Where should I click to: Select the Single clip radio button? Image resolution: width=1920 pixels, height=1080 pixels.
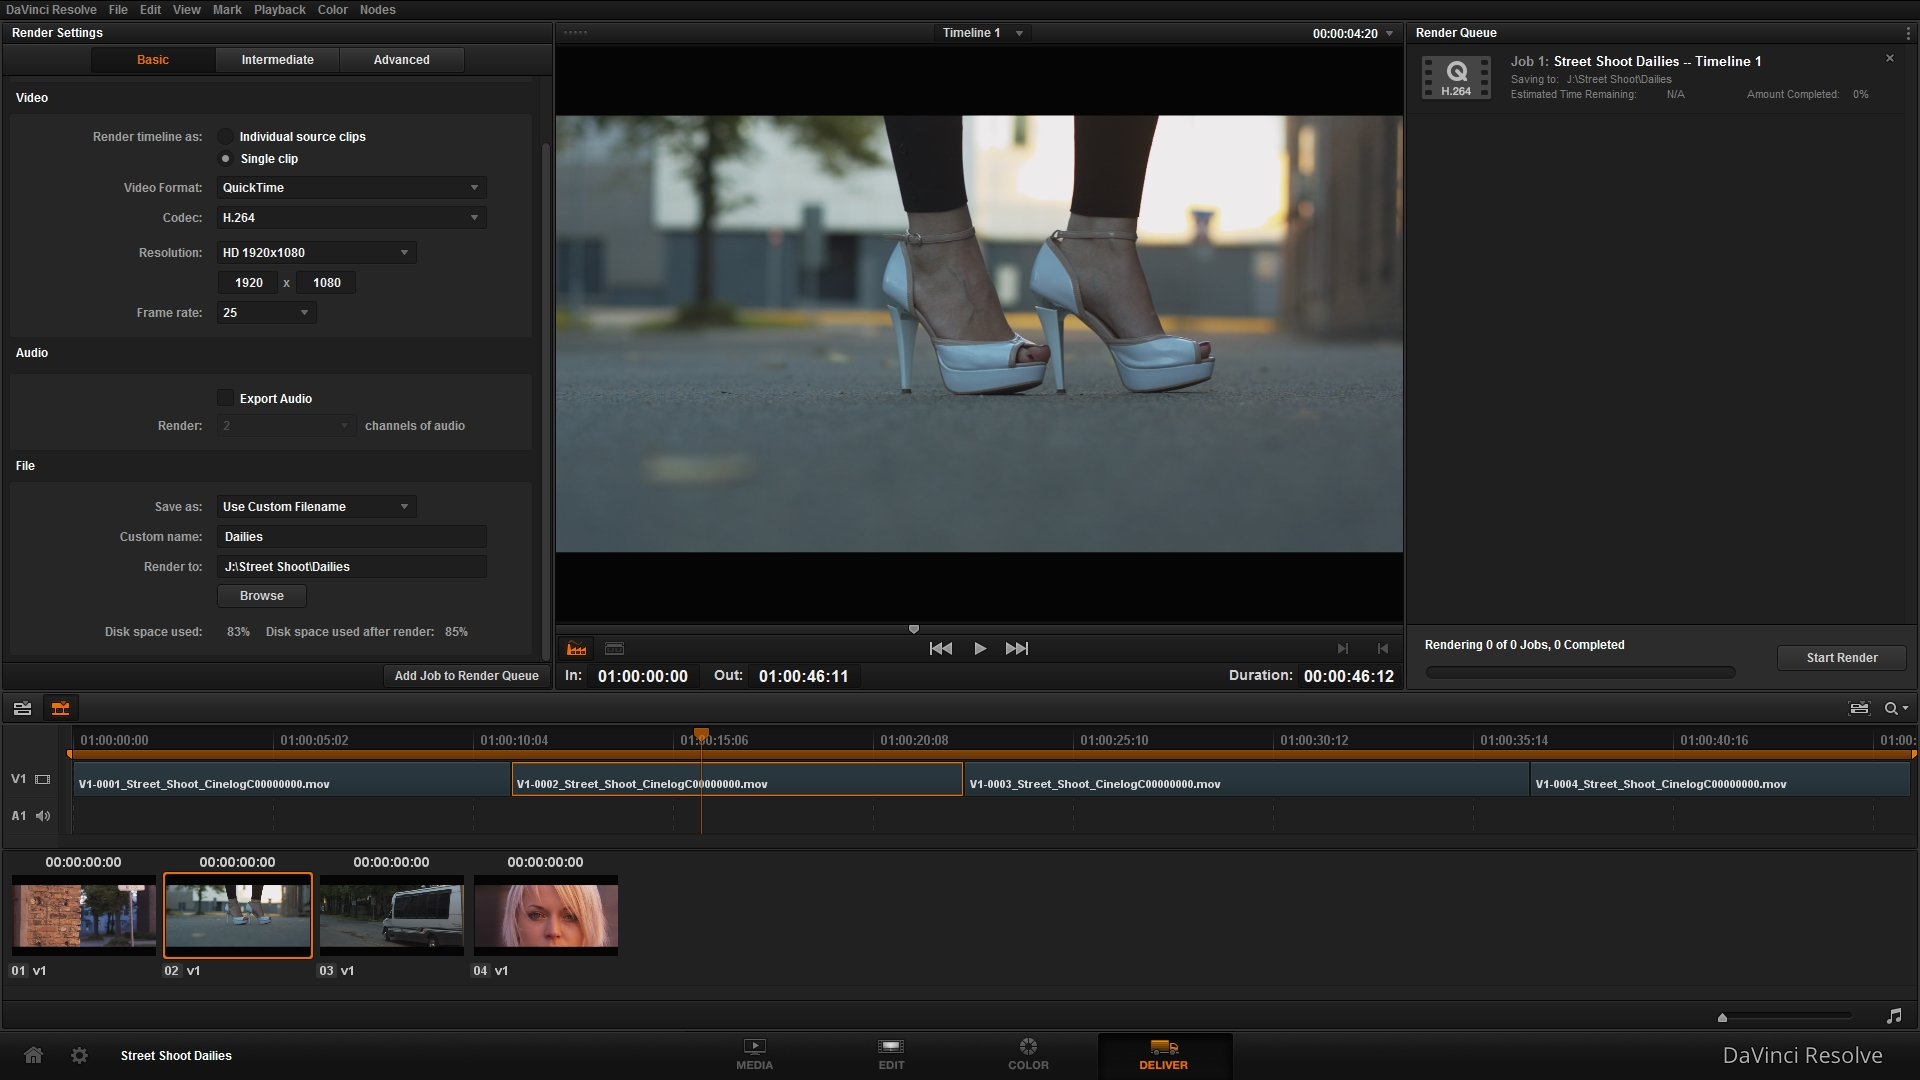[x=226, y=158]
